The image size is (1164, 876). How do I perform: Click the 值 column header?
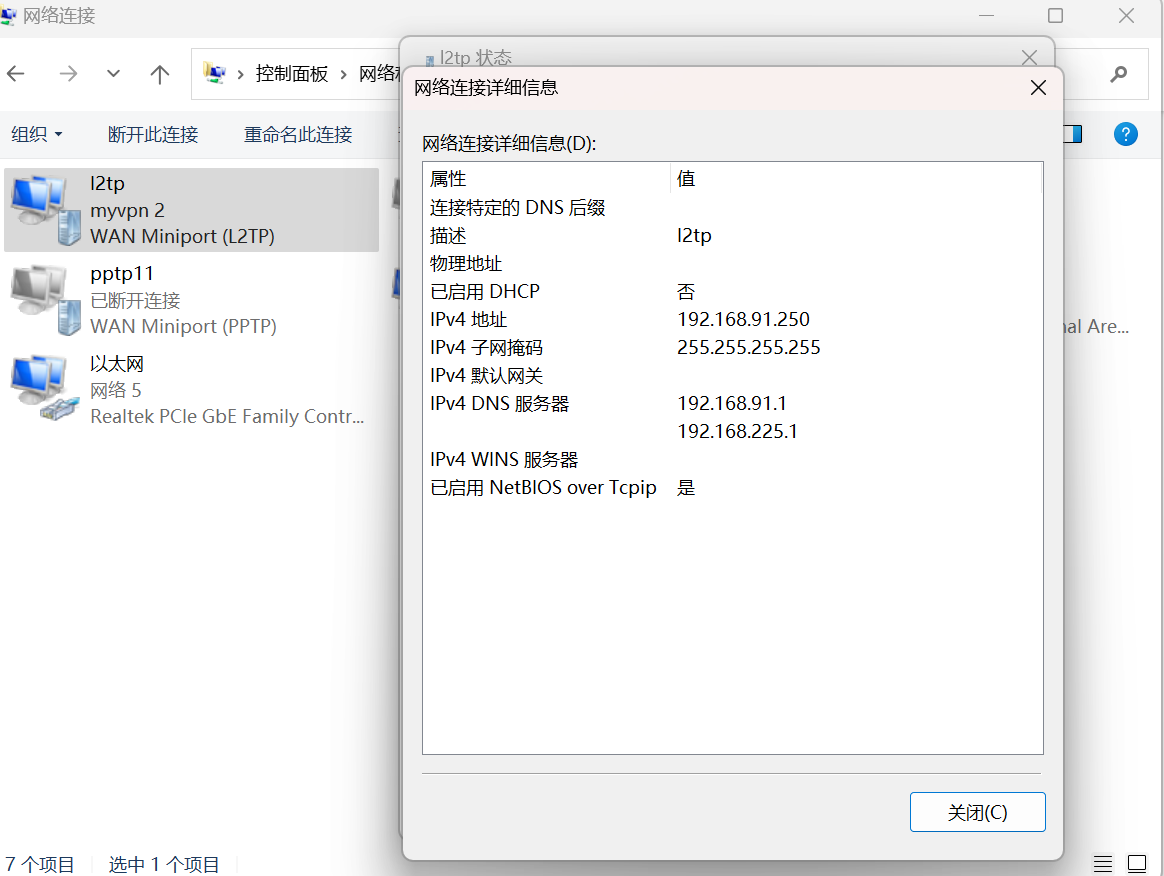[857, 178]
